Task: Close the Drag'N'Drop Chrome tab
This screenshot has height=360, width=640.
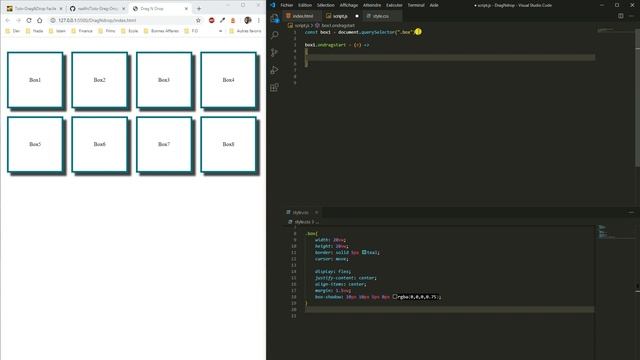Action: click(x=186, y=9)
